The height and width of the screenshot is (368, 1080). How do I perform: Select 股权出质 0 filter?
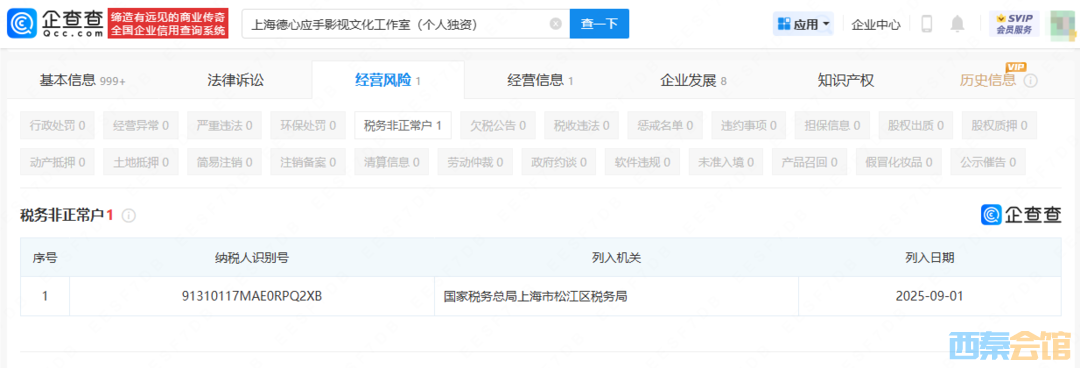(915, 125)
